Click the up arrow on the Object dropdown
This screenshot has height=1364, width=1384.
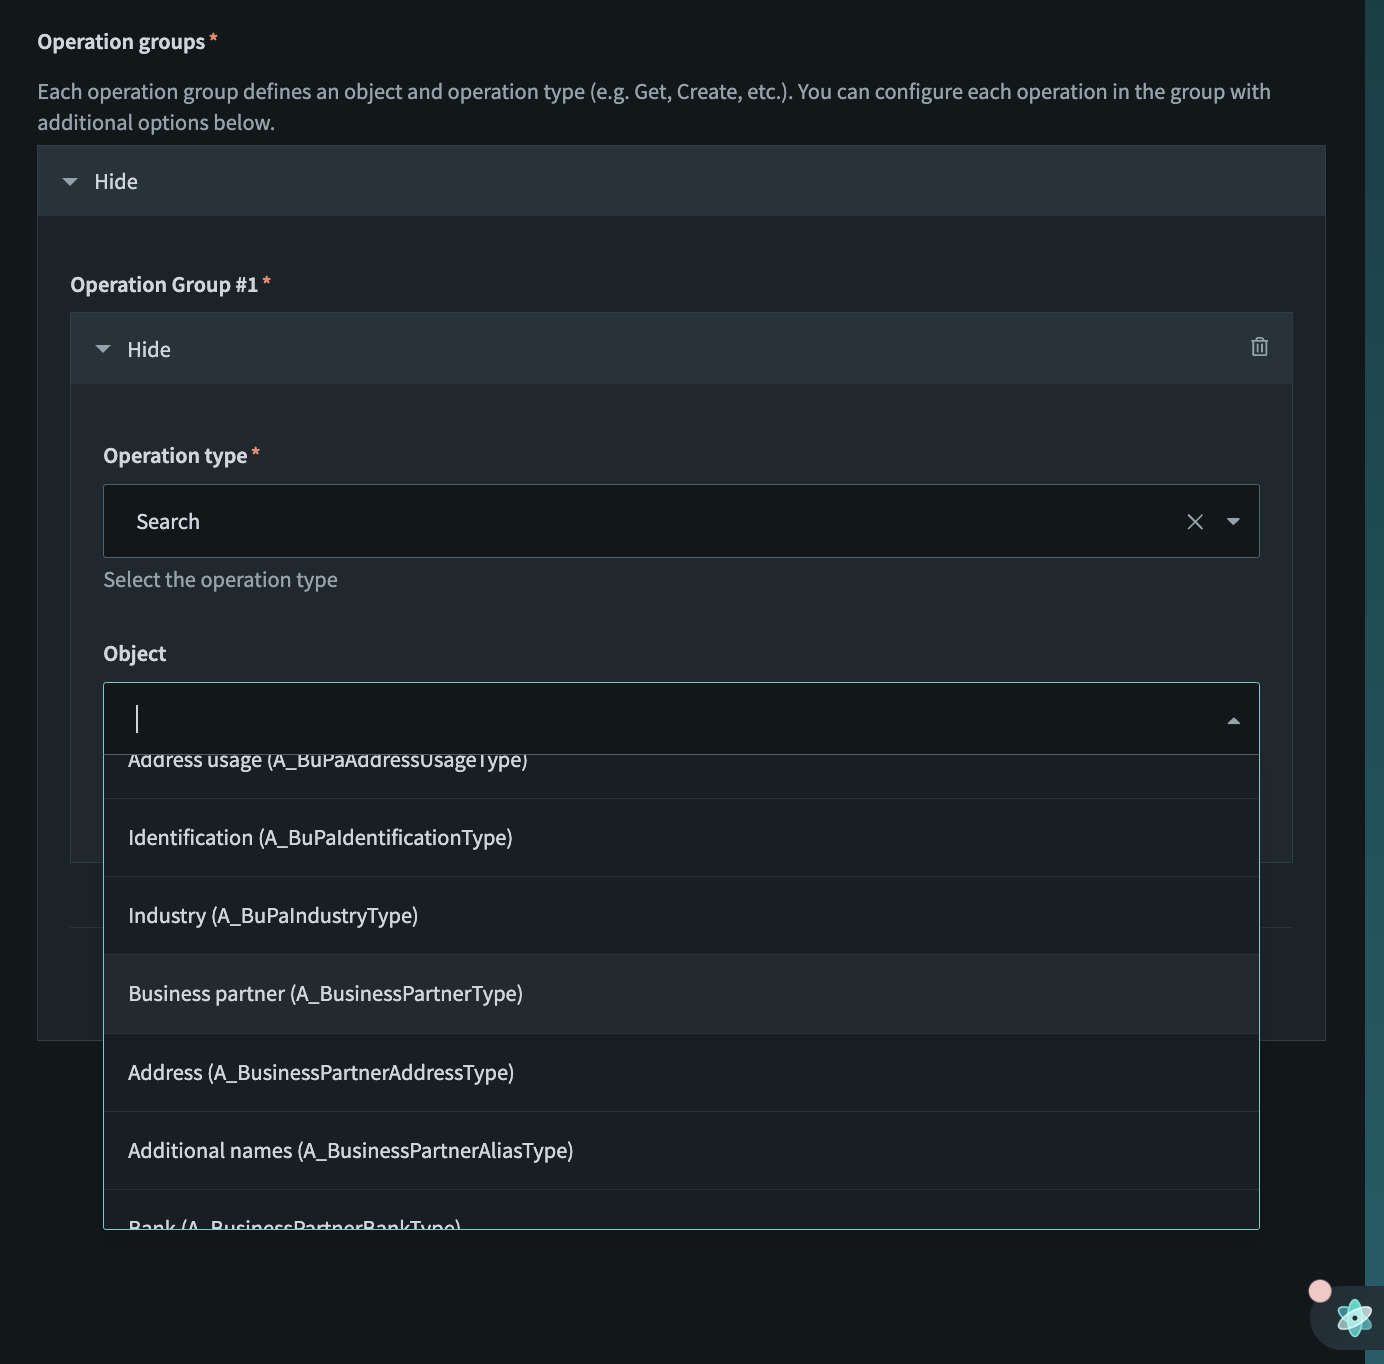coord(1233,718)
